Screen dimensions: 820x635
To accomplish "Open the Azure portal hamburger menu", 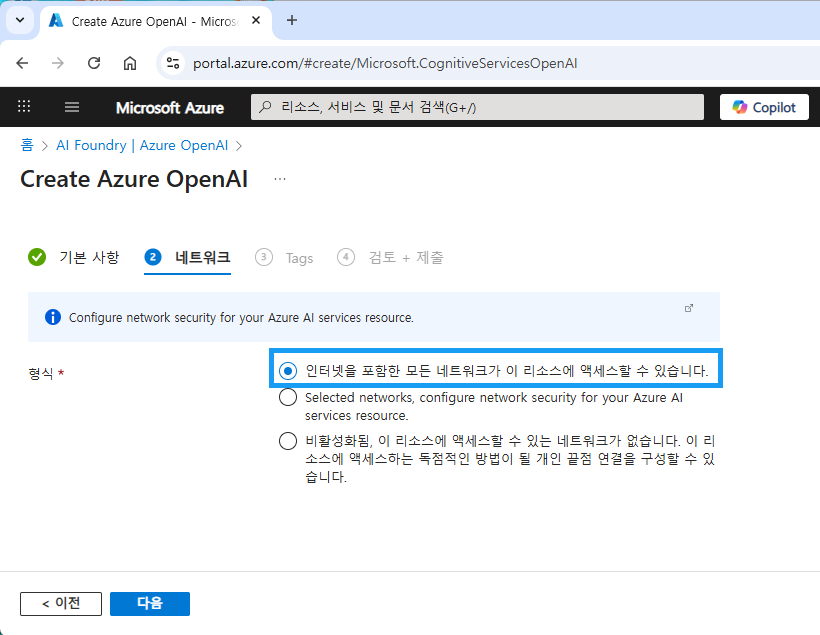I will pyautogui.click(x=72, y=107).
